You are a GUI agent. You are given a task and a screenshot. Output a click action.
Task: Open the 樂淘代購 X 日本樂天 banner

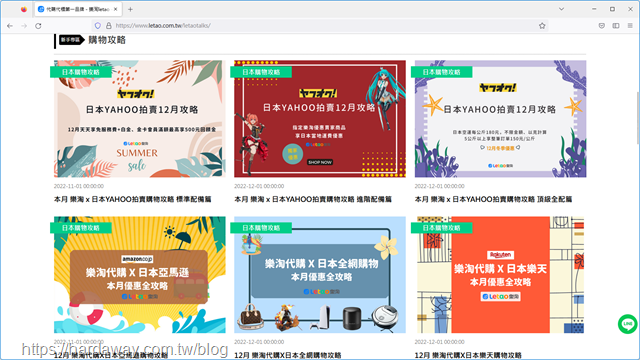tap(500, 275)
